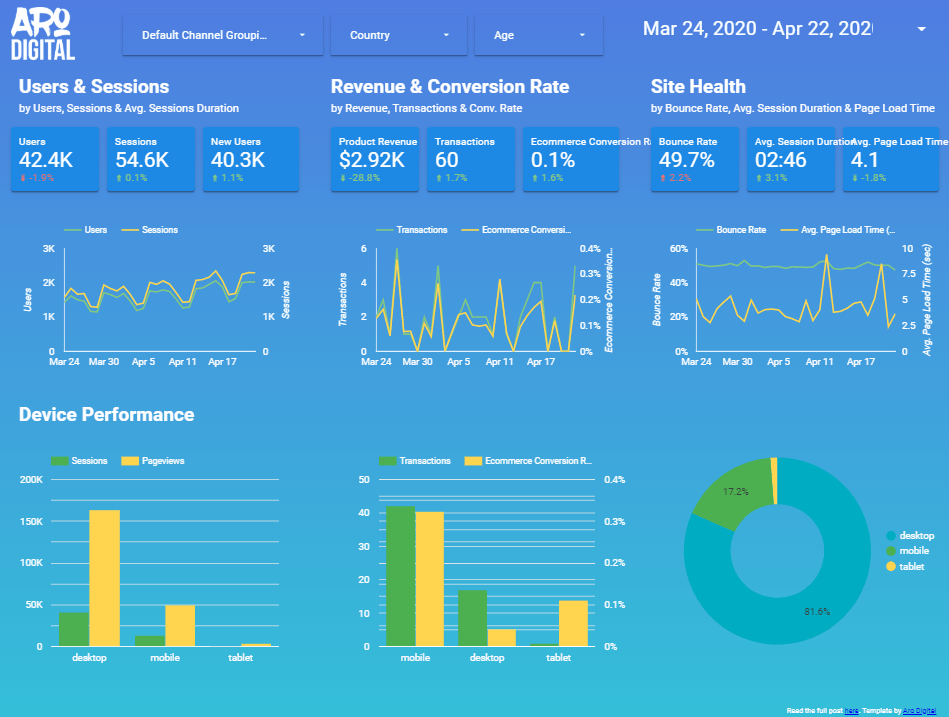Select the Users 42.4K scorecard

coord(55,159)
